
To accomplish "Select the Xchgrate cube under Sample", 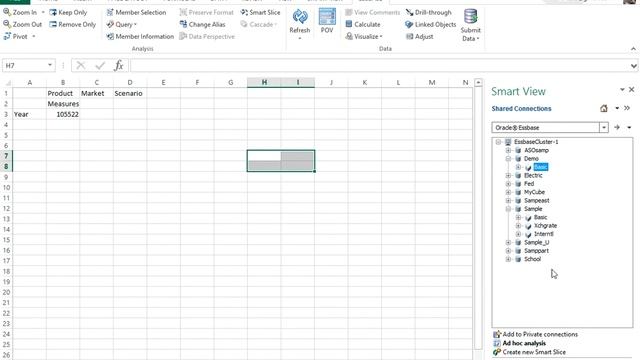I will (x=545, y=226).
